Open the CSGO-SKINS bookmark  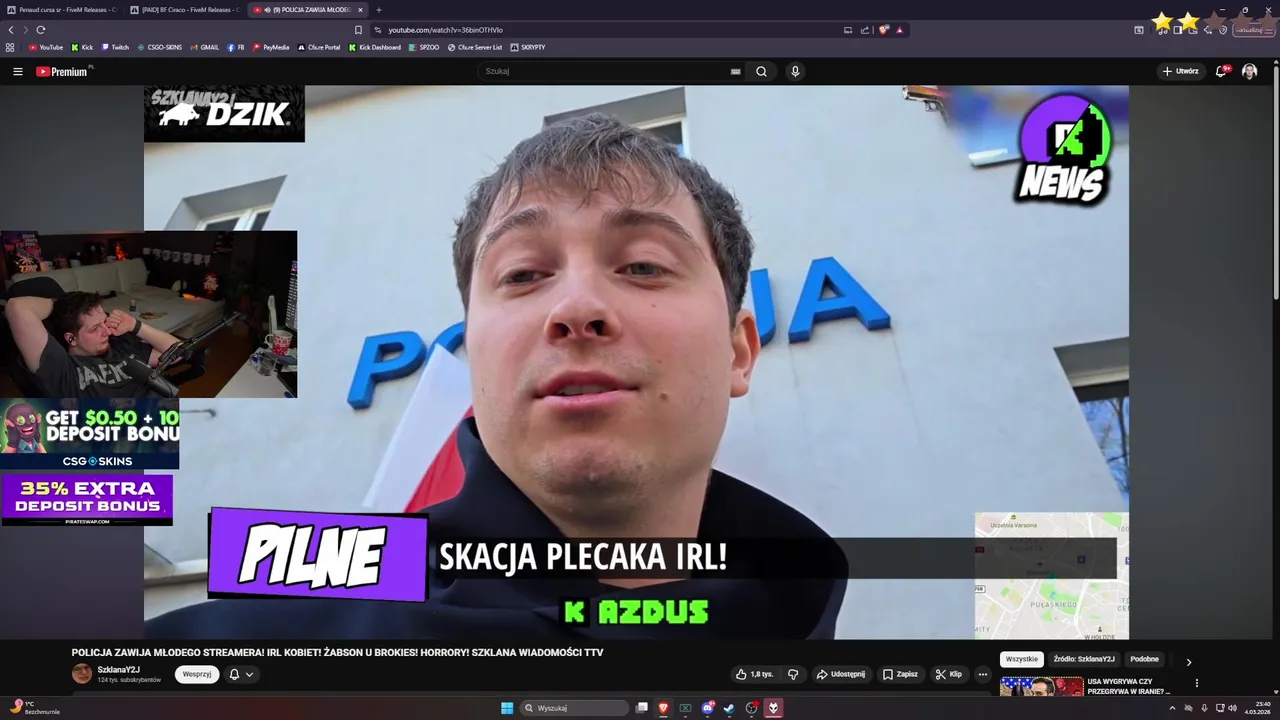[x=160, y=47]
